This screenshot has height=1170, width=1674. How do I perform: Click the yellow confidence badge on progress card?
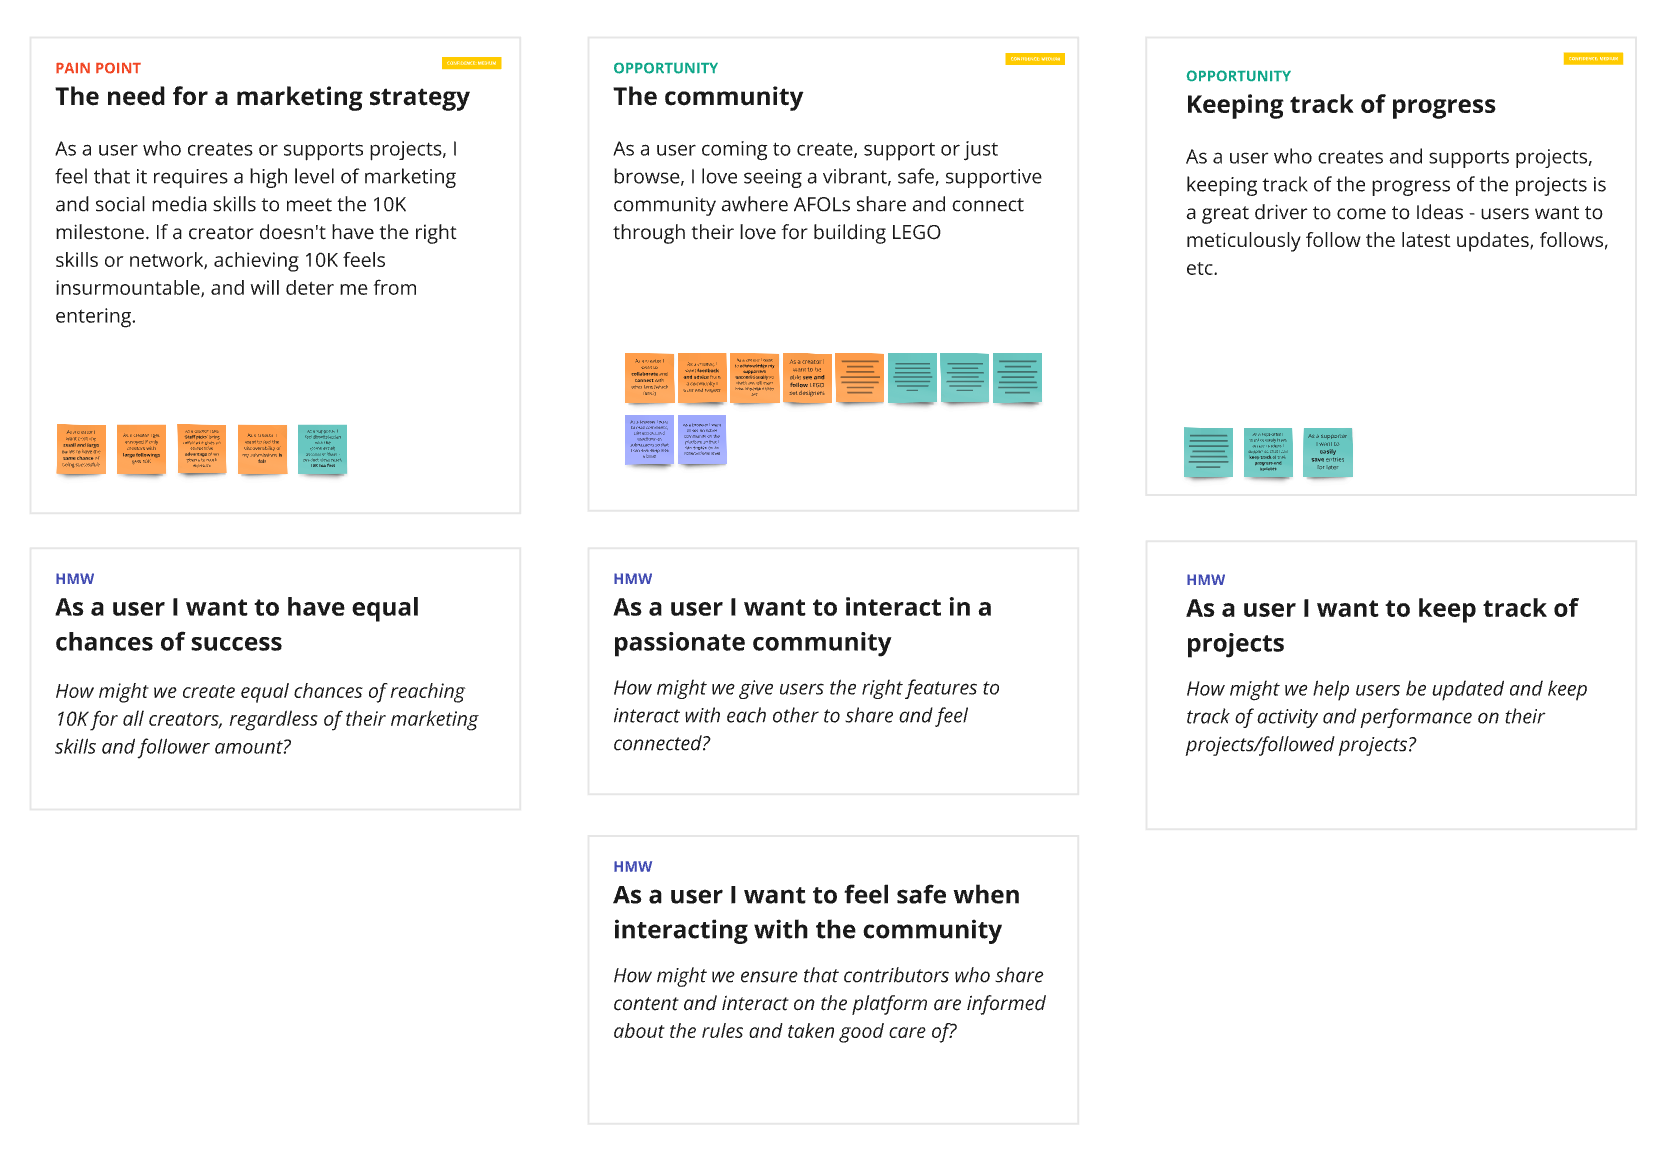point(1593,58)
